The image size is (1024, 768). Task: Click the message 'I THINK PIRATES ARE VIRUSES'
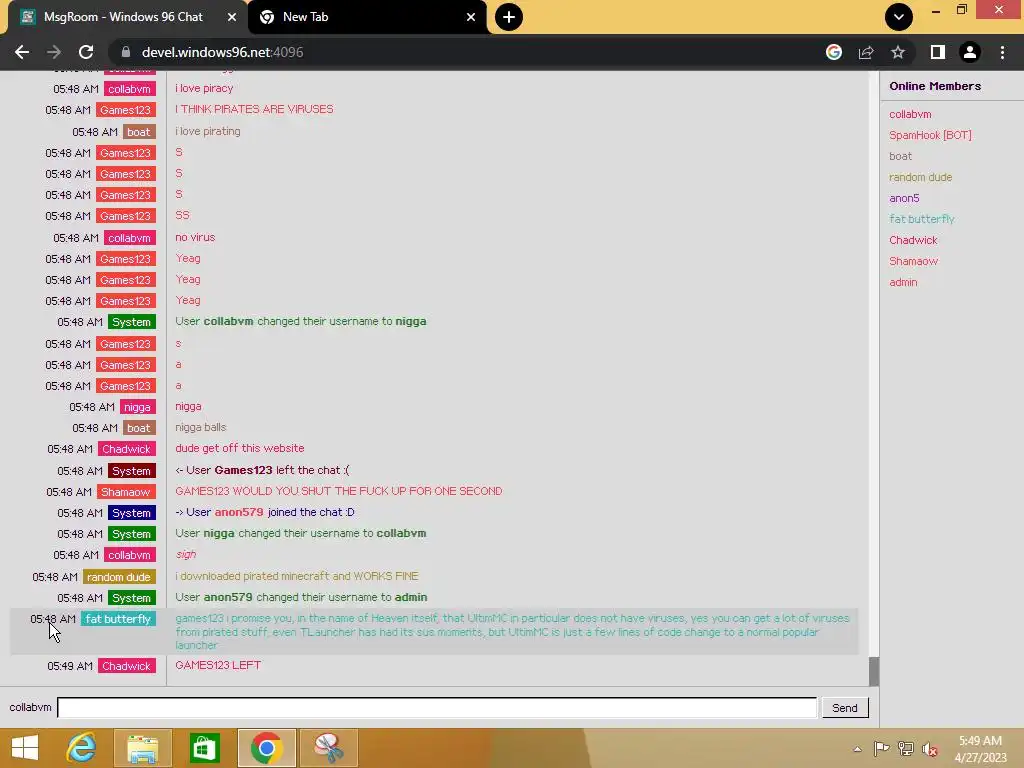pyautogui.click(x=254, y=109)
